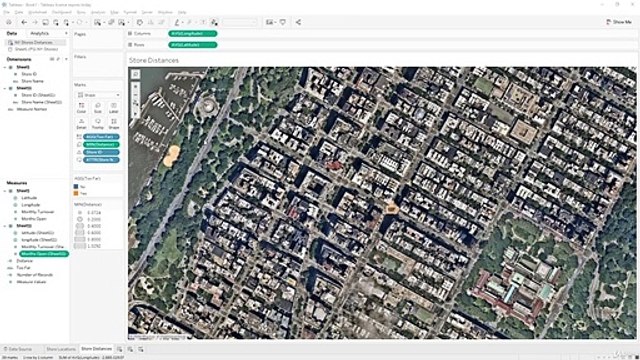Select the Store Distances sheet tab
Viewport: 640px width, 360px height.
tap(96, 349)
